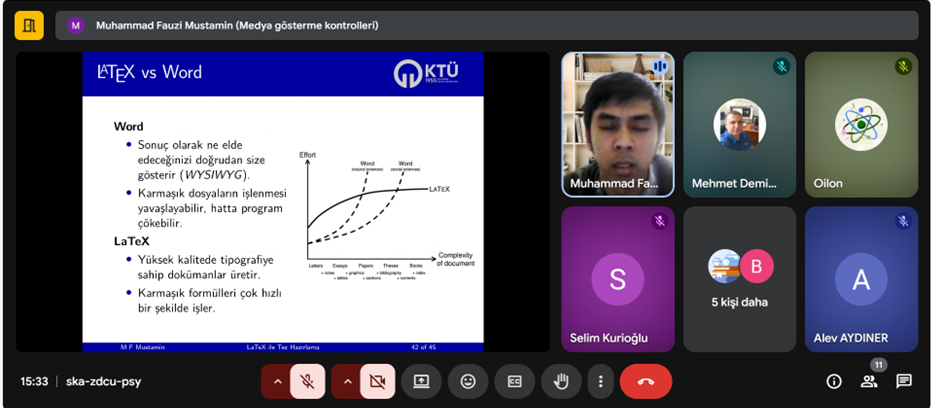The width and height of the screenshot is (935, 408).
Task: Turn on the camera
Action: tap(377, 381)
